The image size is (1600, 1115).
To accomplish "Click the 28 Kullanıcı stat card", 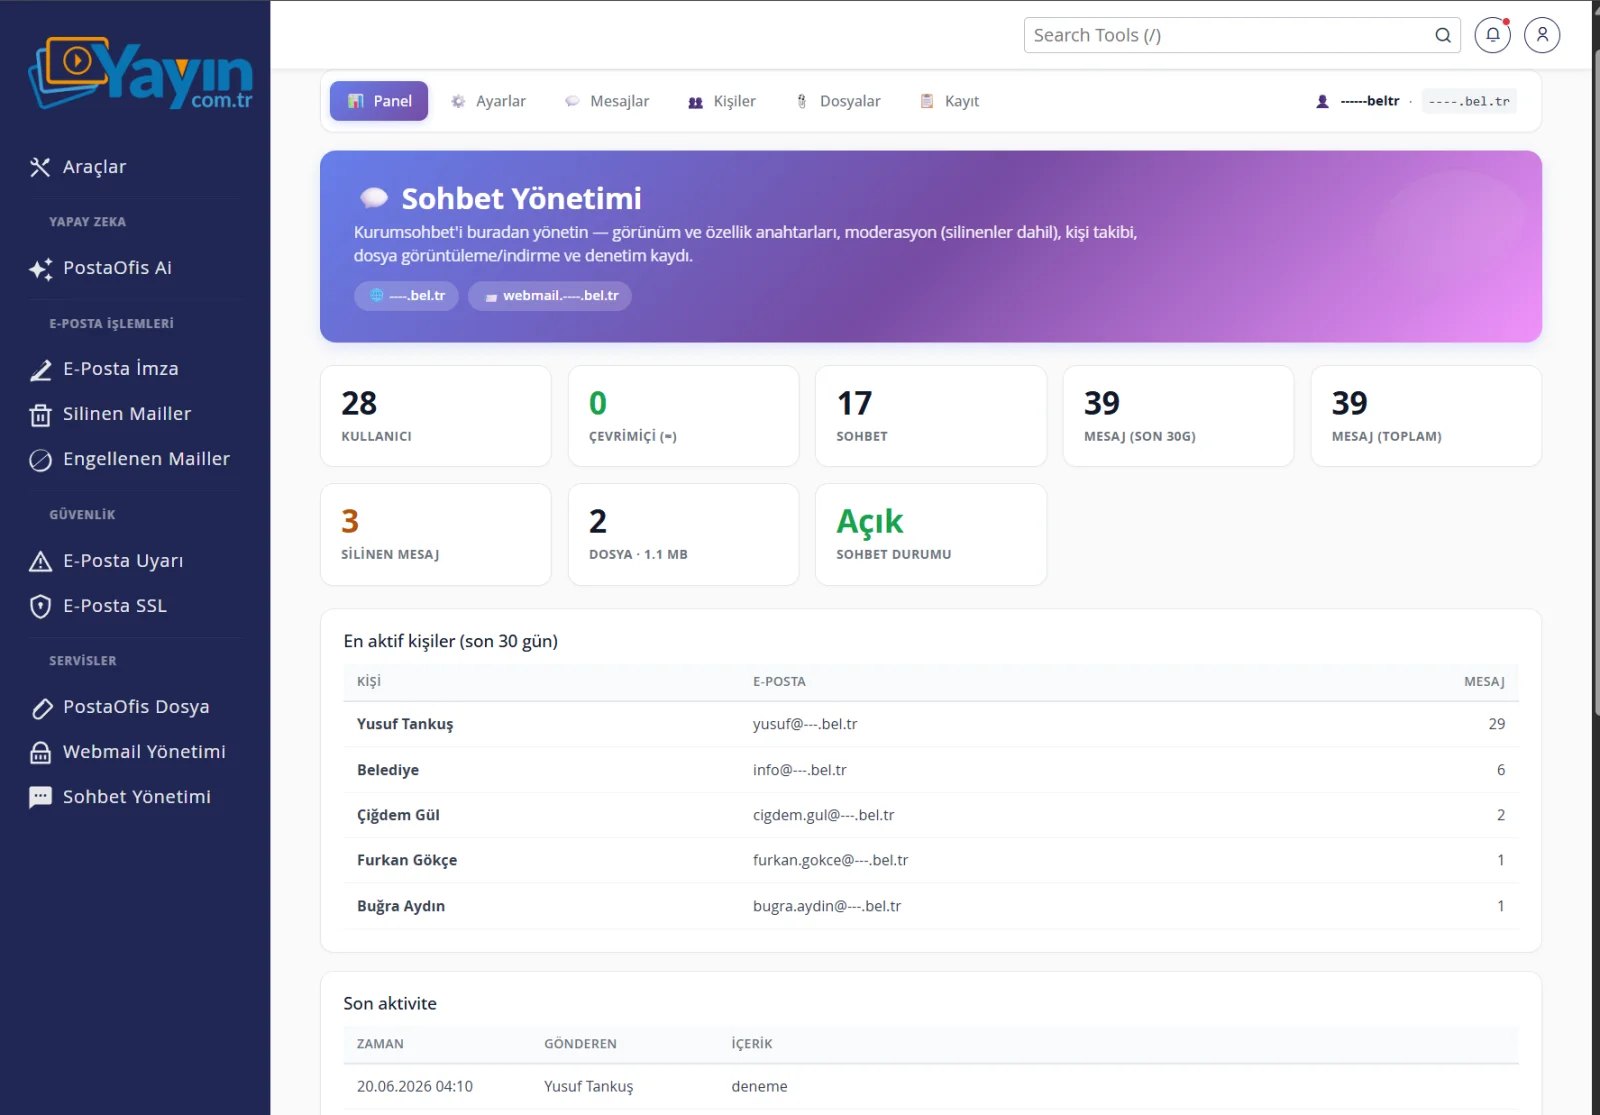I will (x=436, y=416).
